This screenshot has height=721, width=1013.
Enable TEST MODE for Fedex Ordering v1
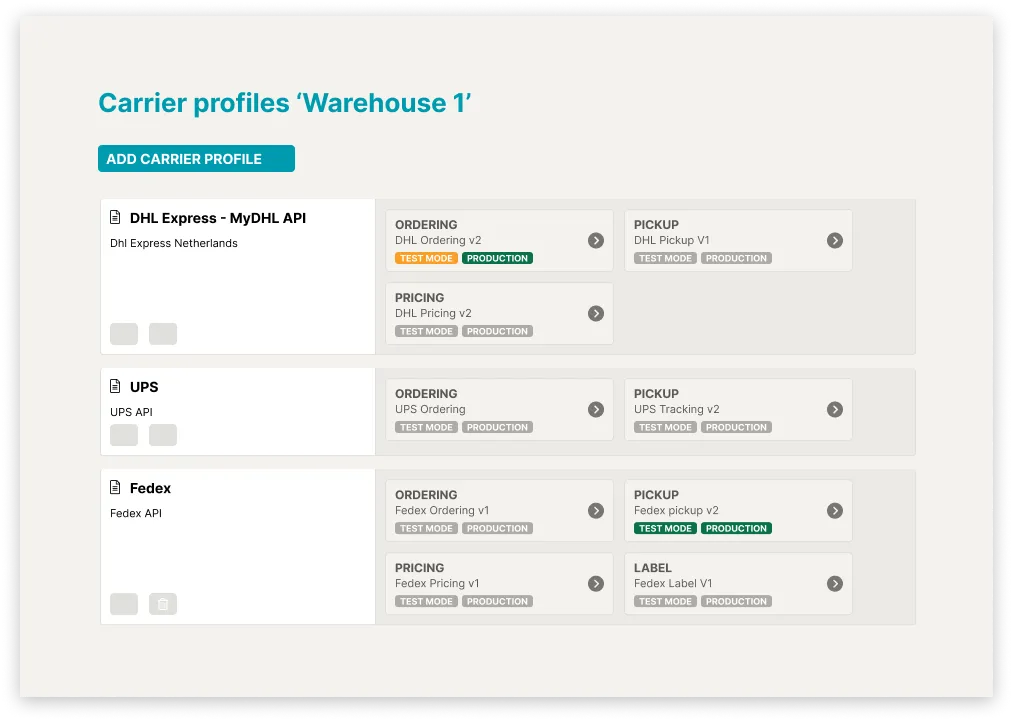[x=426, y=528]
